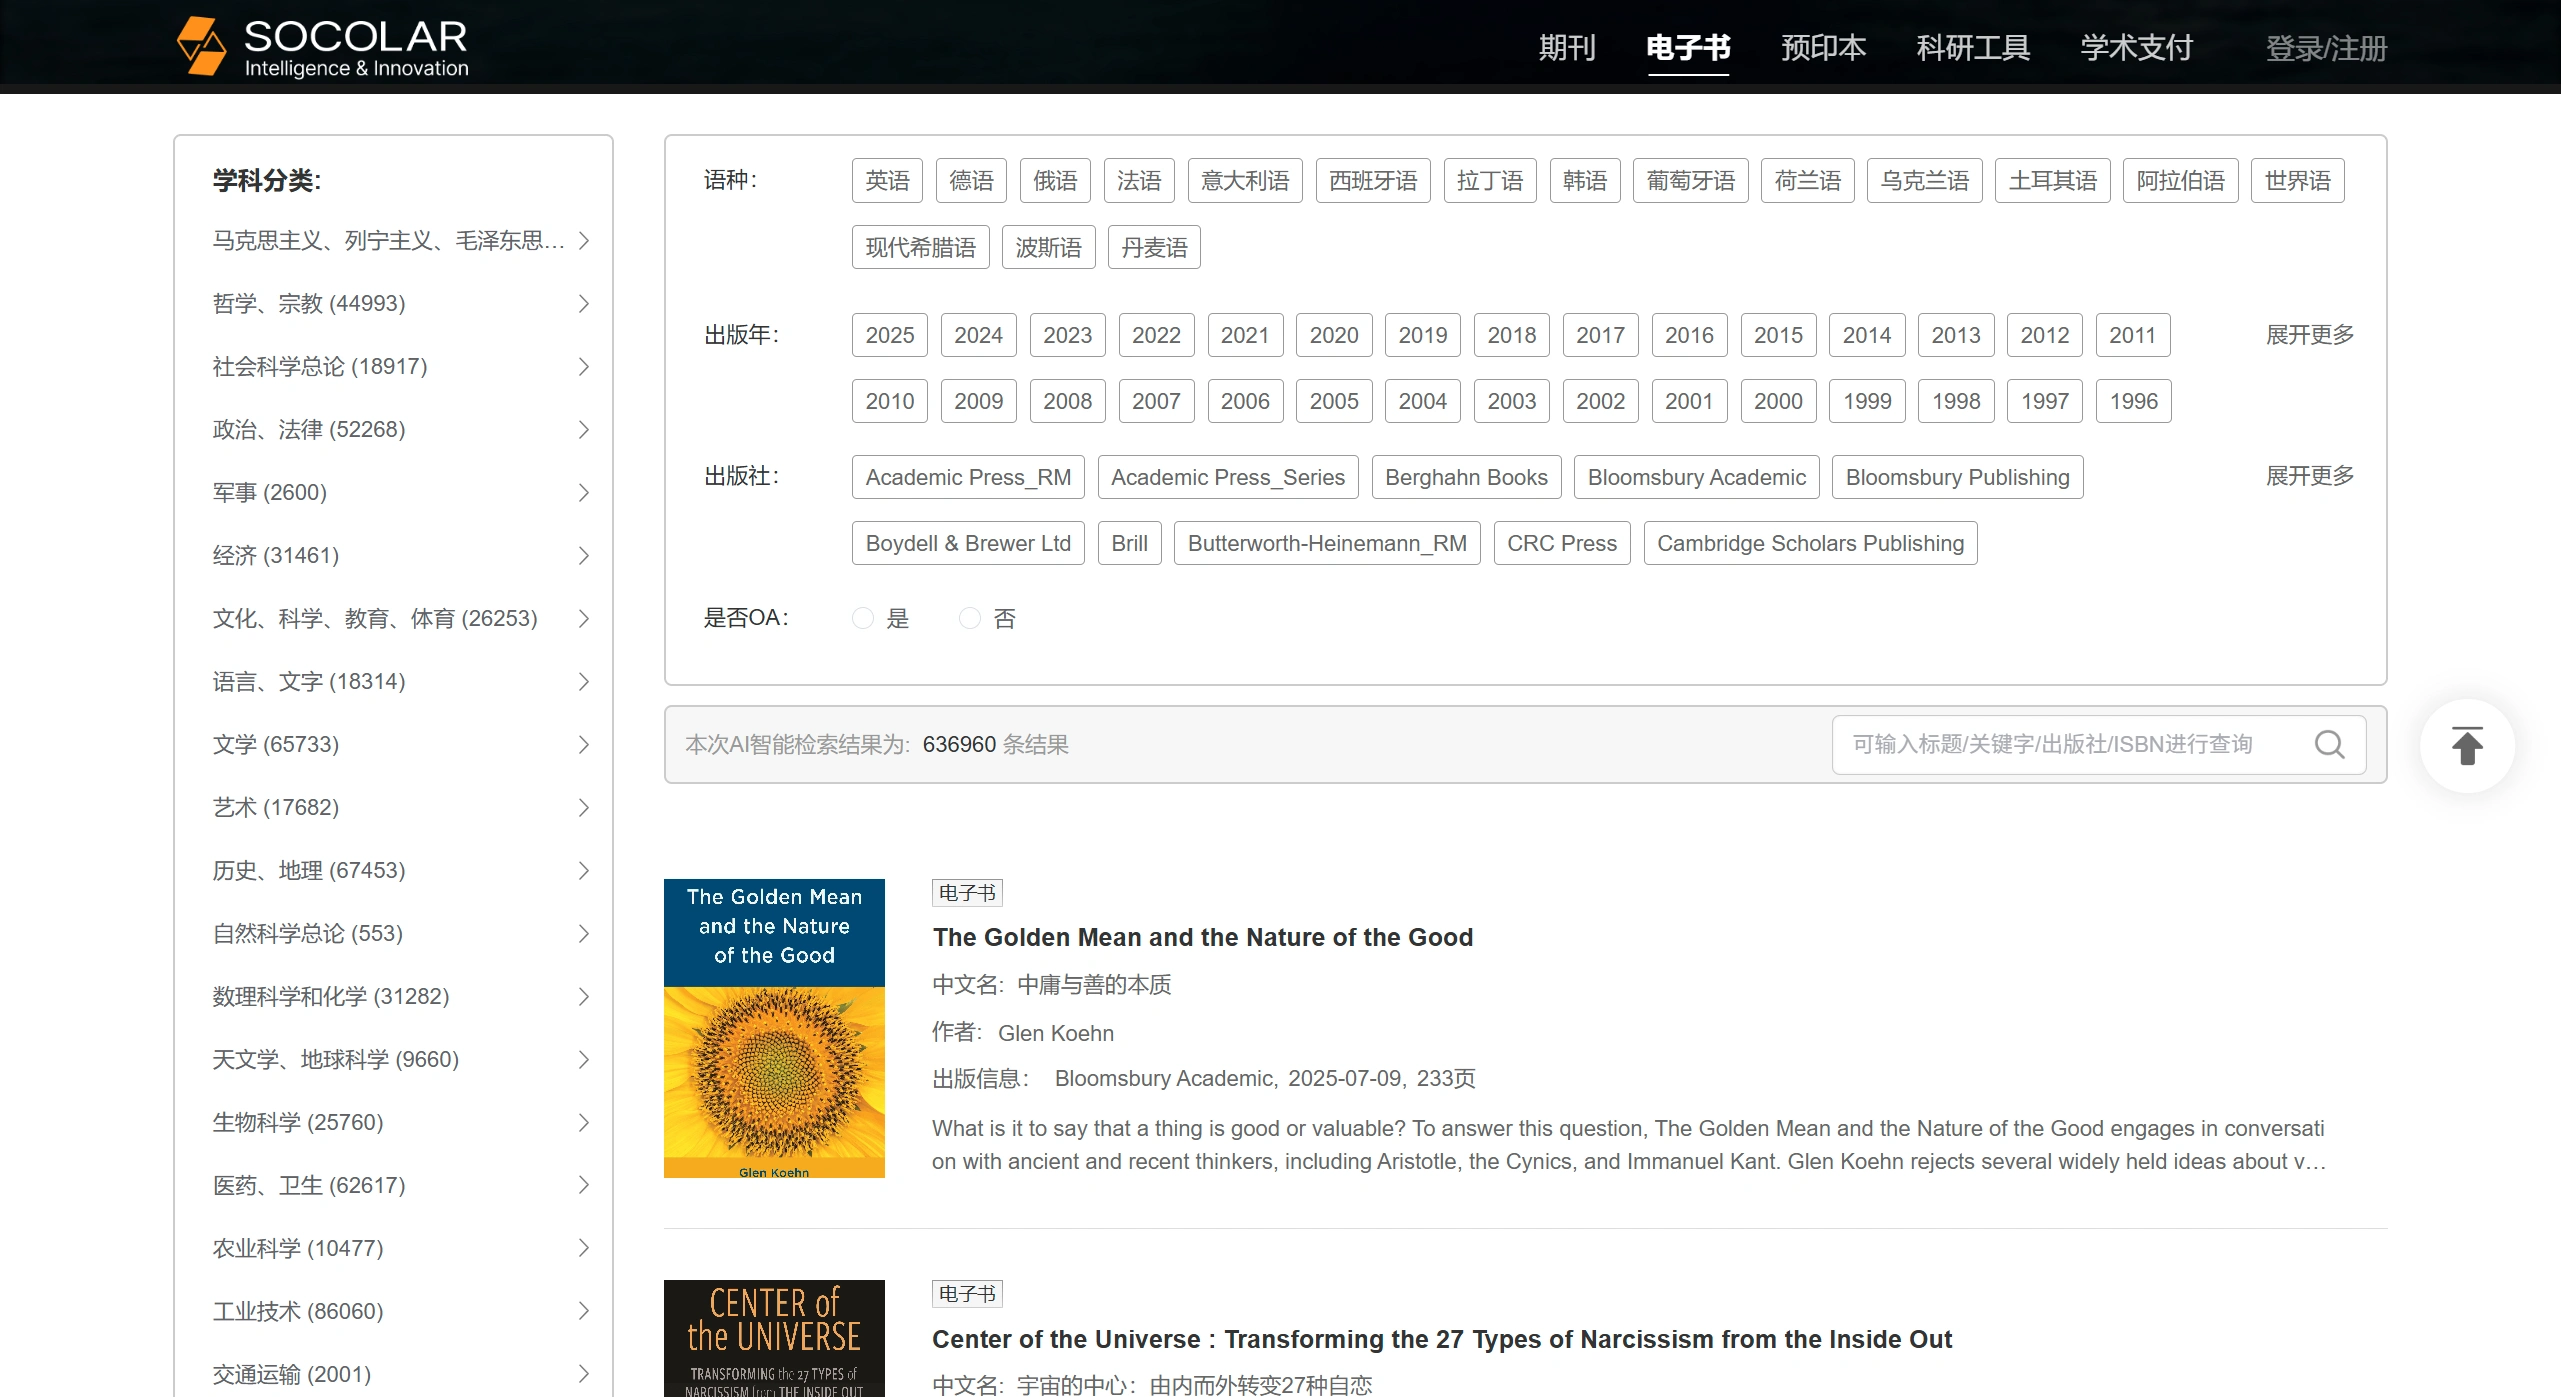The width and height of the screenshot is (2561, 1397).
Task: Expand the 艺术 category chevron
Action: tap(584, 808)
